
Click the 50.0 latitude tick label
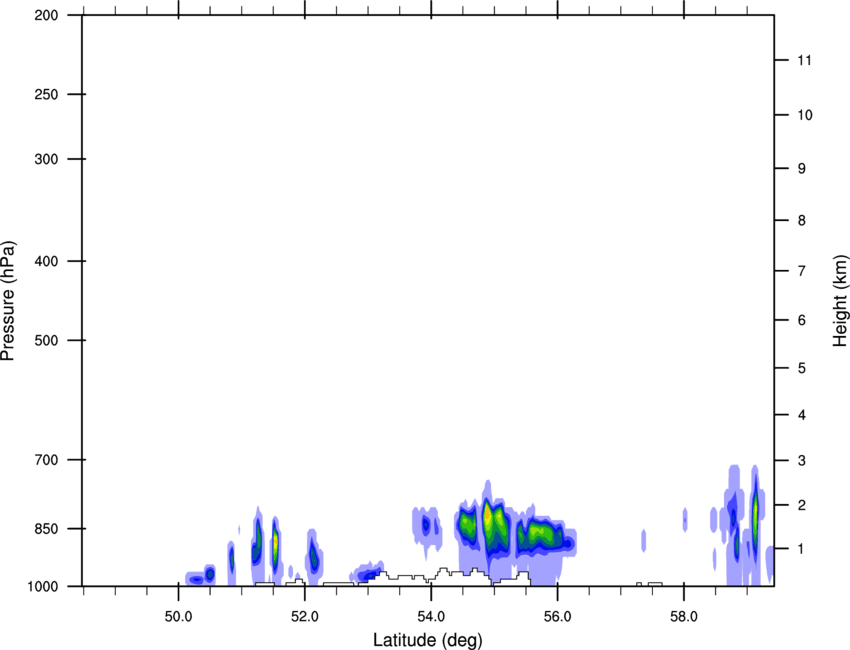178,616
